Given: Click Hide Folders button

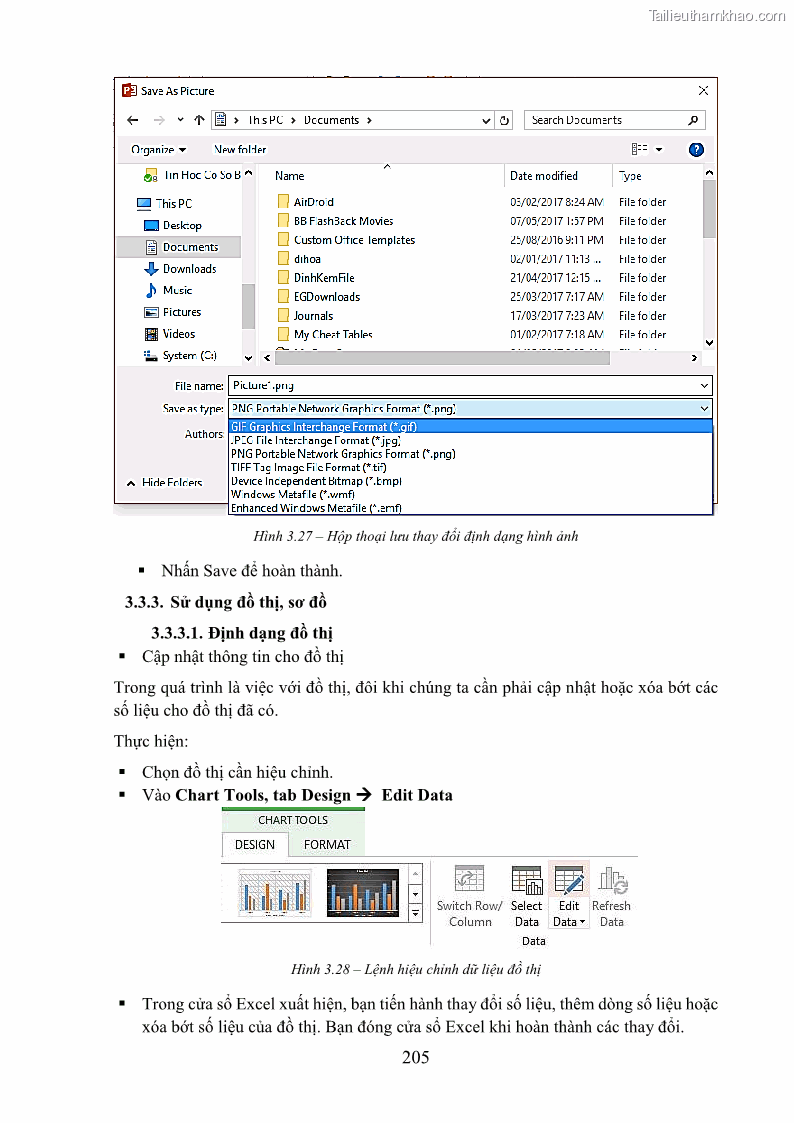Looking at the screenshot, I should click(165, 482).
